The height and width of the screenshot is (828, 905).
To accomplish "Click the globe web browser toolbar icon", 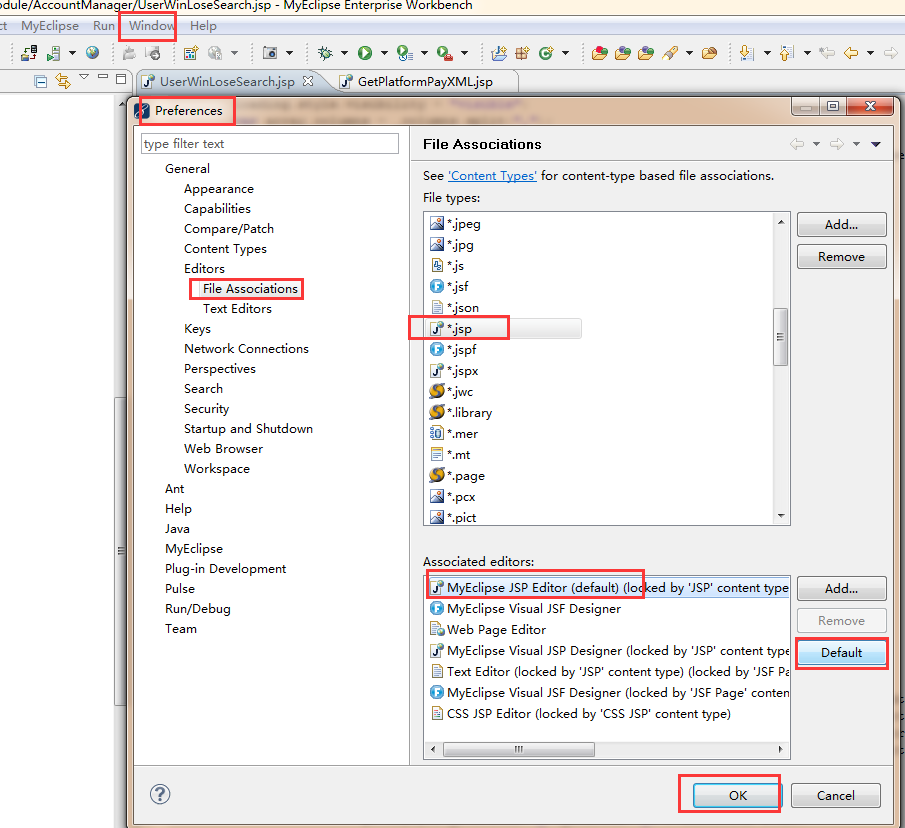I will tap(92, 53).
